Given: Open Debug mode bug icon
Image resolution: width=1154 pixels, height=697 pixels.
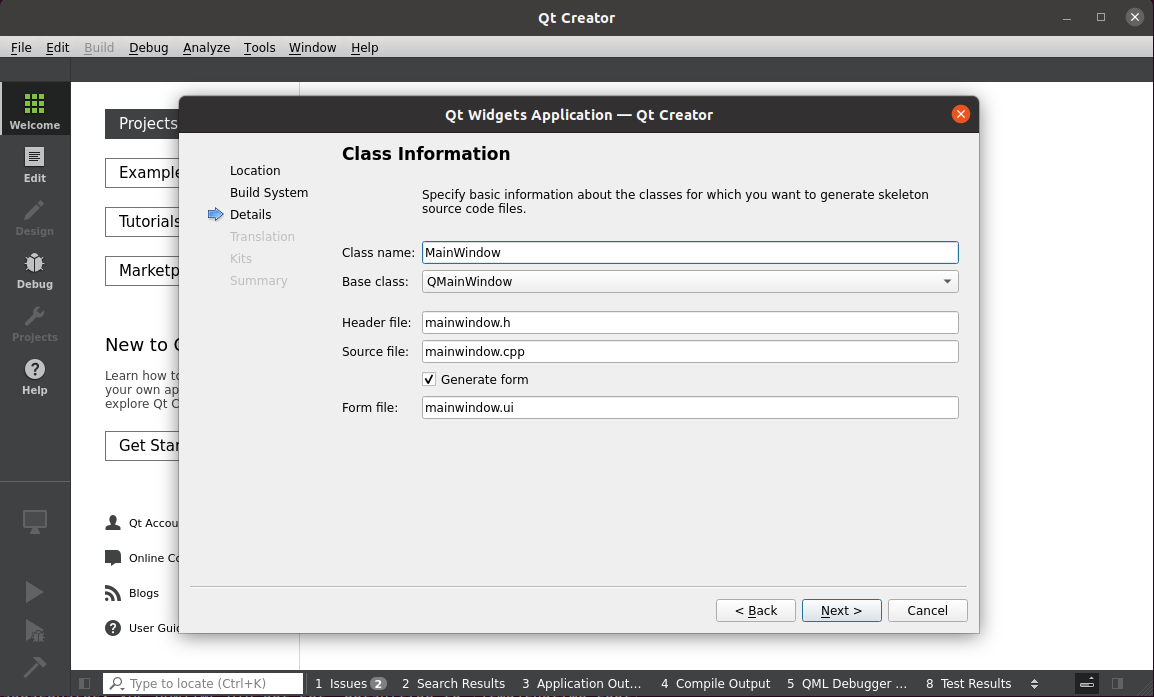Looking at the screenshot, I should pyautogui.click(x=35, y=263).
